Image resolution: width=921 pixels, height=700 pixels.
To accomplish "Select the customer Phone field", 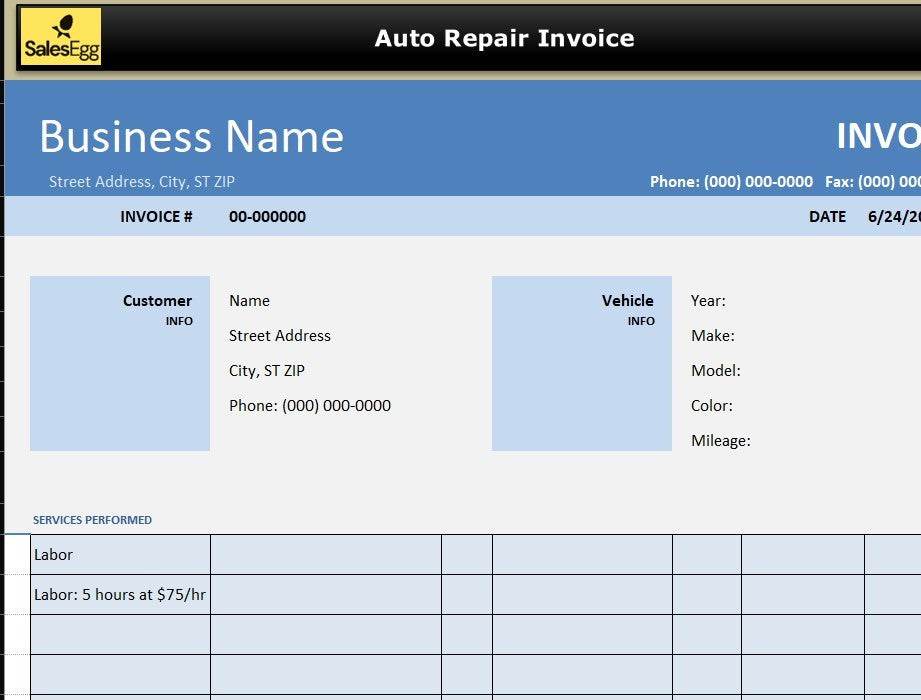I will point(309,406).
